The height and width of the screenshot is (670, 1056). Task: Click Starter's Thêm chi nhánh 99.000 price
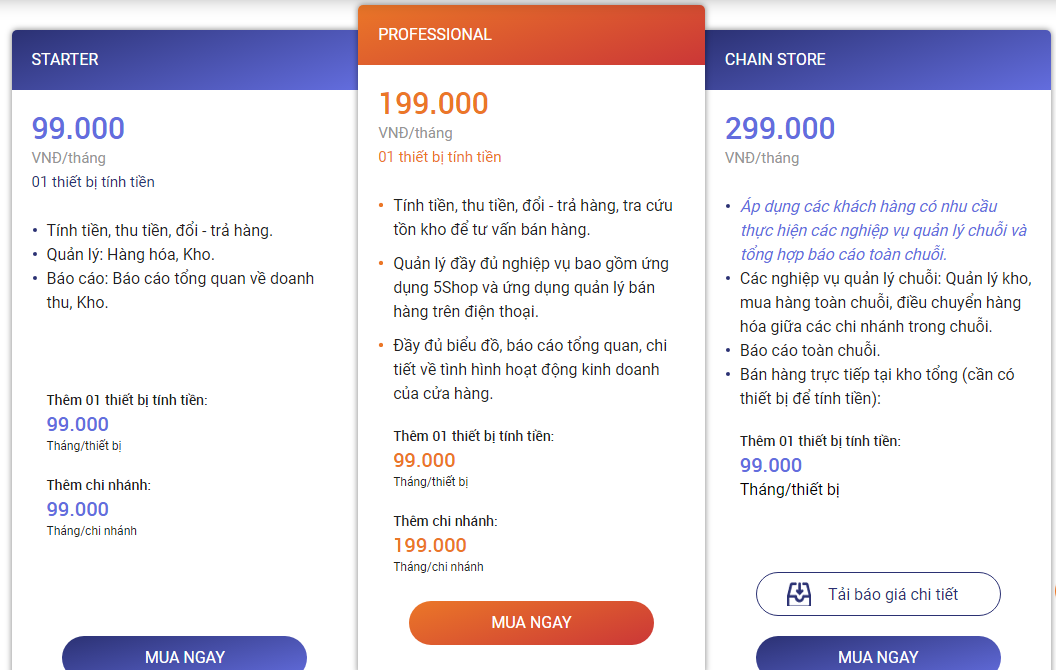pos(78,509)
